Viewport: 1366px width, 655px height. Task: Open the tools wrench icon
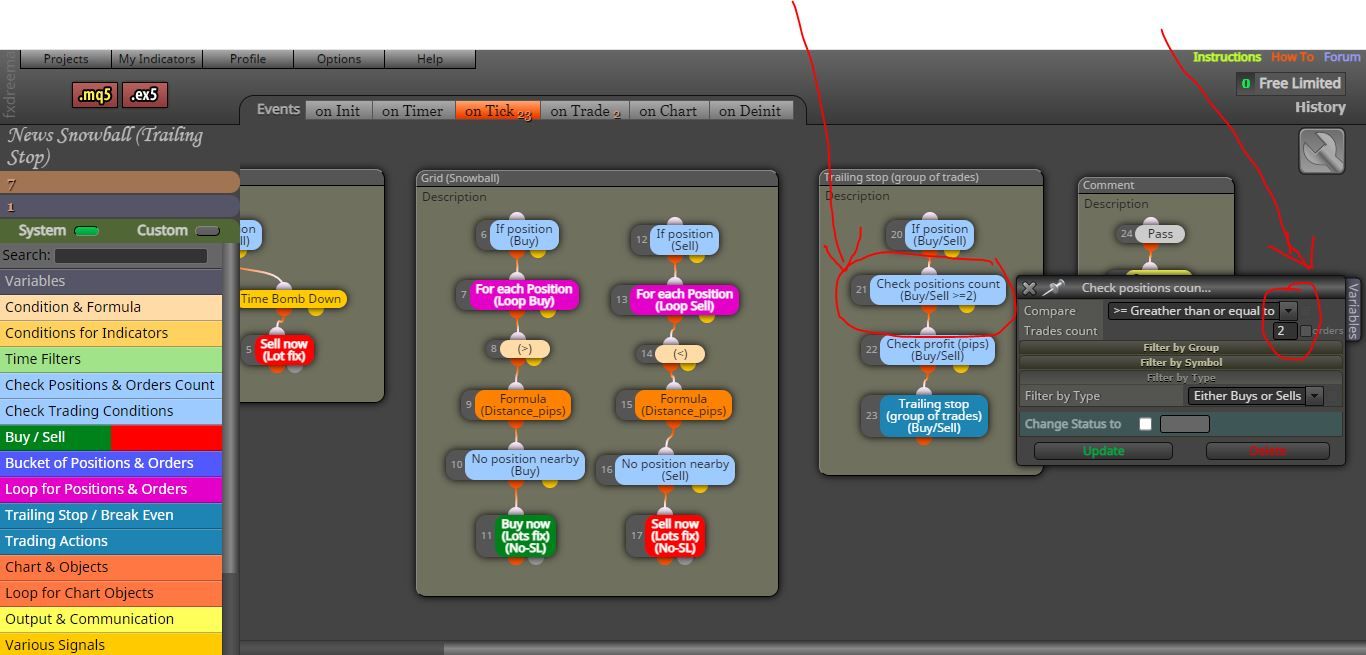point(1321,151)
